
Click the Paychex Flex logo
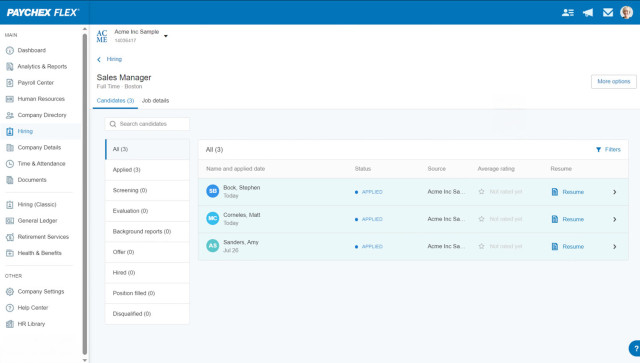[42, 13]
